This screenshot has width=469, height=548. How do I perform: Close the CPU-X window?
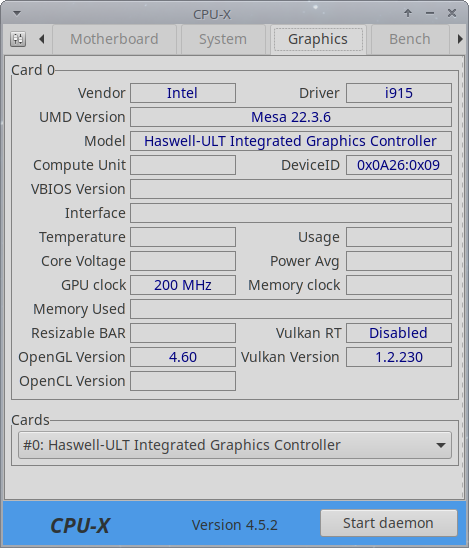click(x=452, y=13)
